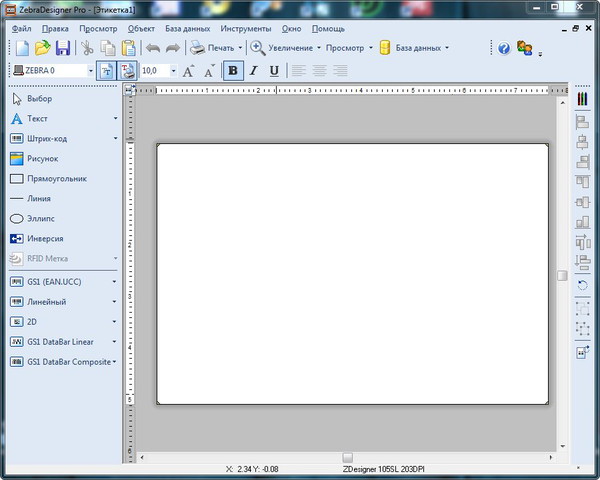Click the База данных toolbar button
Image resolution: width=600 pixels, height=480 pixels.
point(415,48)
